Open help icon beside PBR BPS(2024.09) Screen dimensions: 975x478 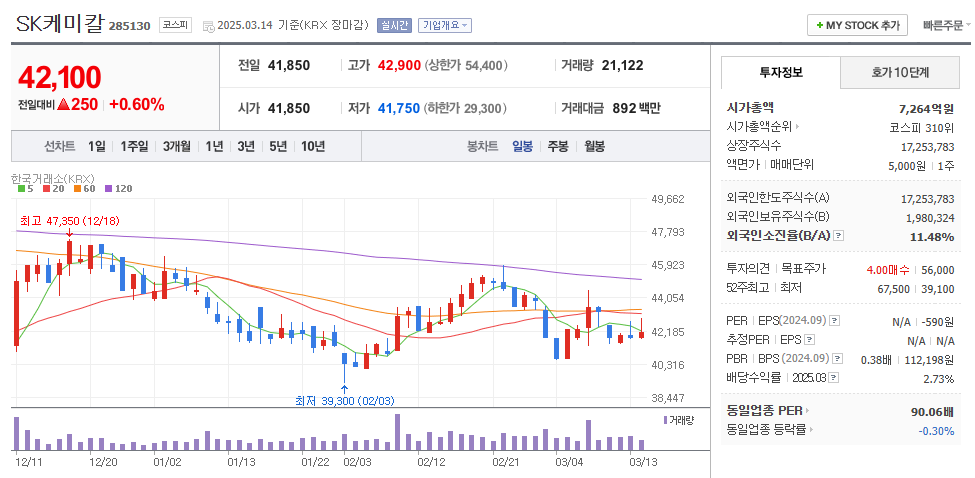(839, 359)
